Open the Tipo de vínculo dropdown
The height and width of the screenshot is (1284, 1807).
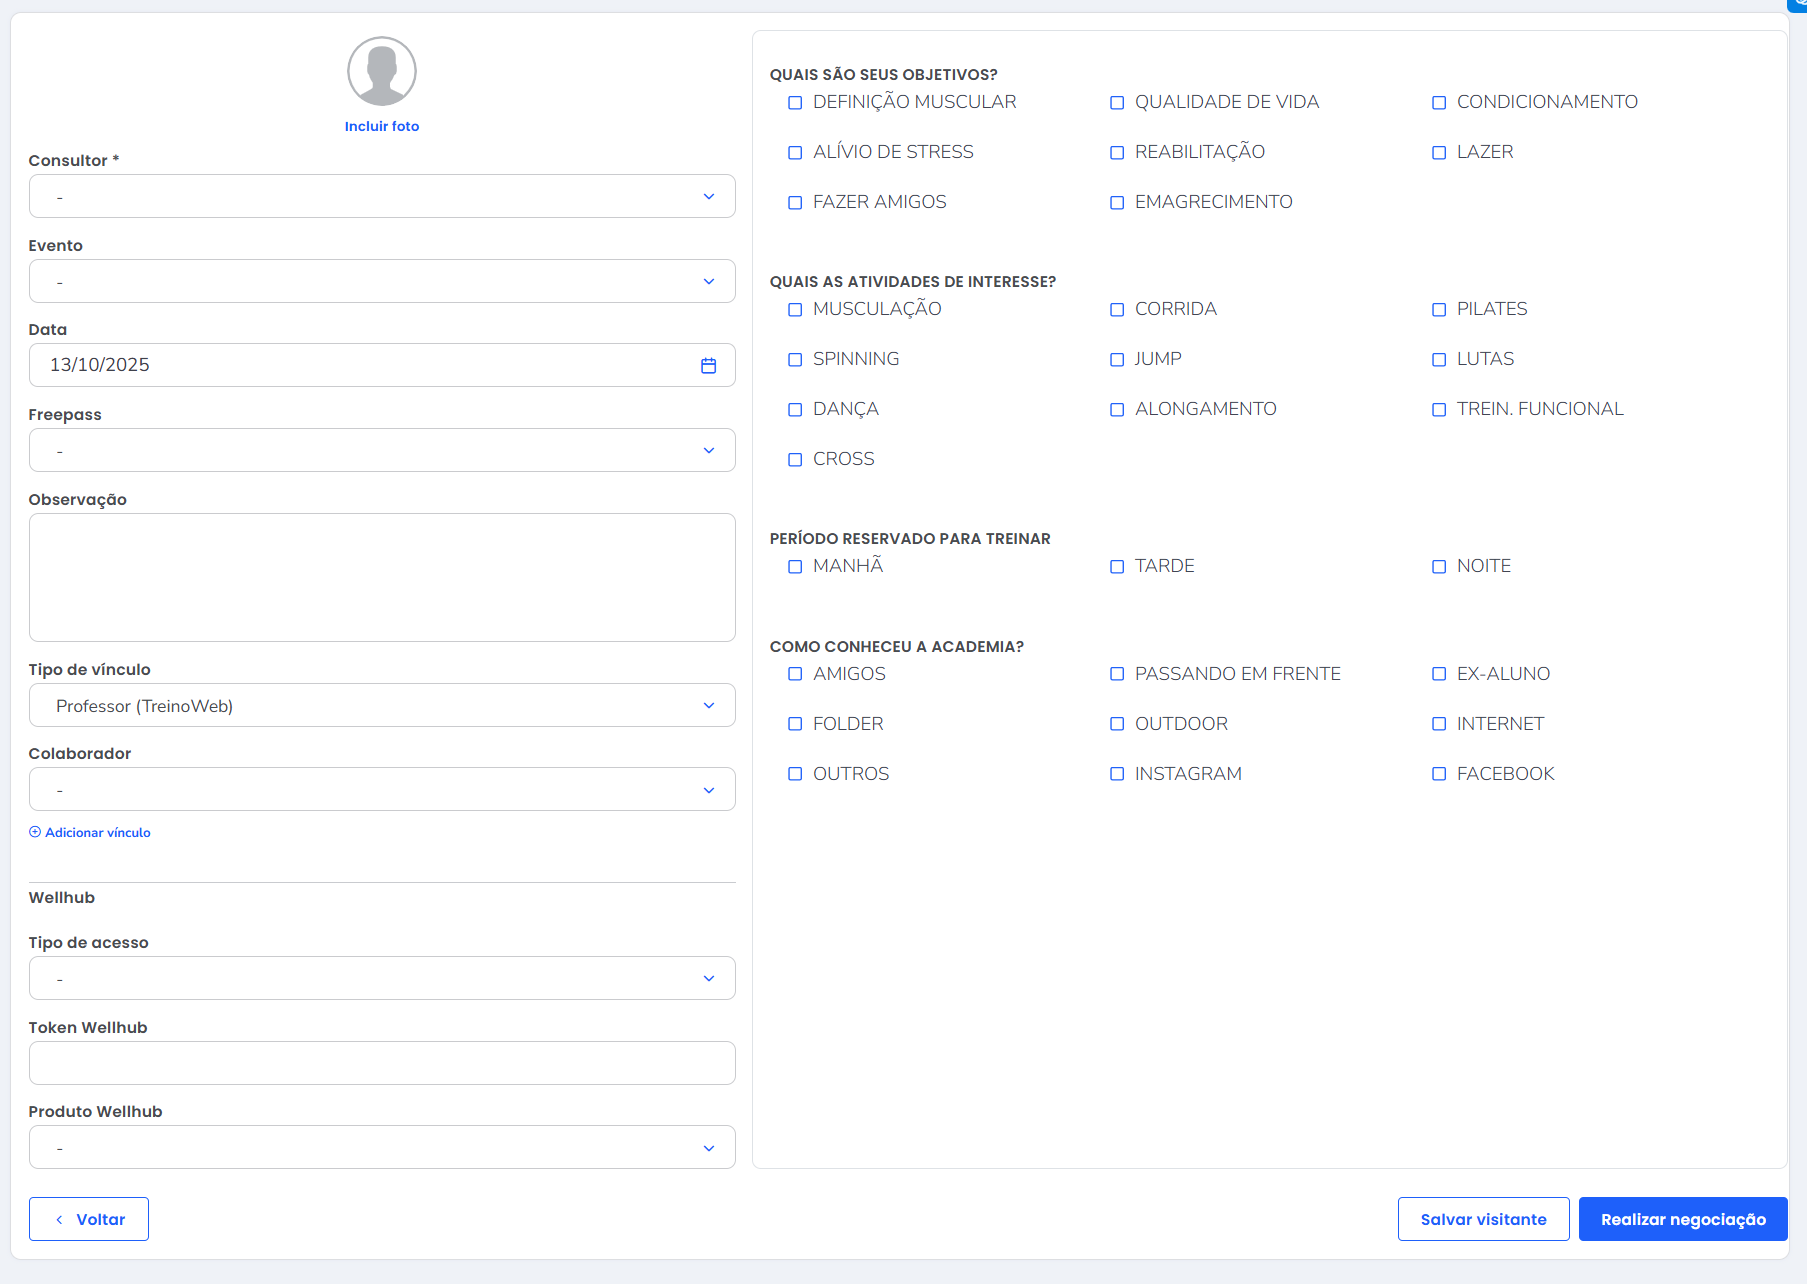pos(381,706)
